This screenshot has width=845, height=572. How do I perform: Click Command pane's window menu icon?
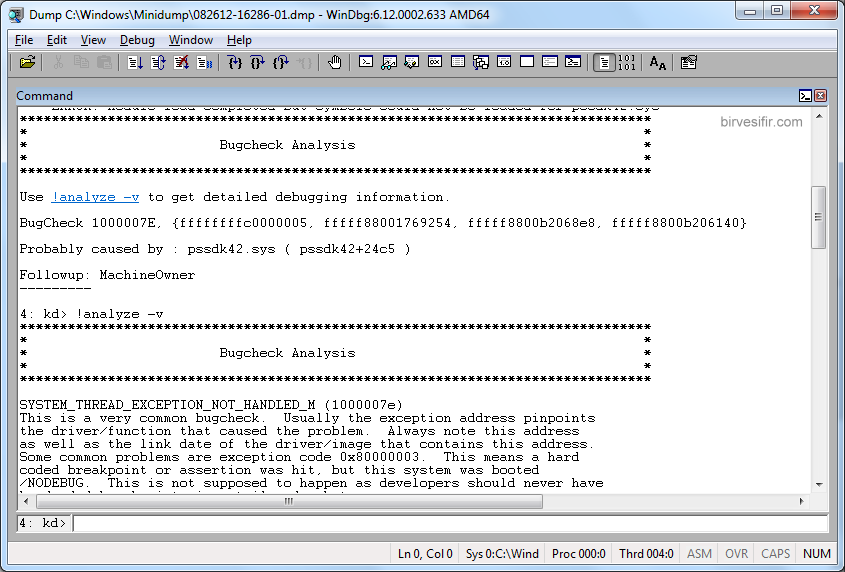805,96
